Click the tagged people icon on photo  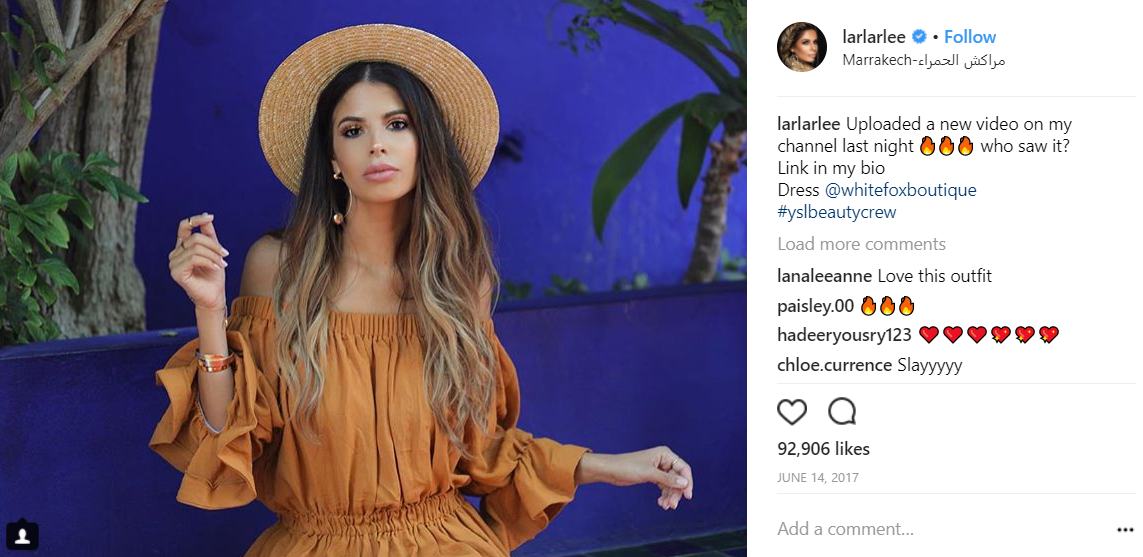23,536
